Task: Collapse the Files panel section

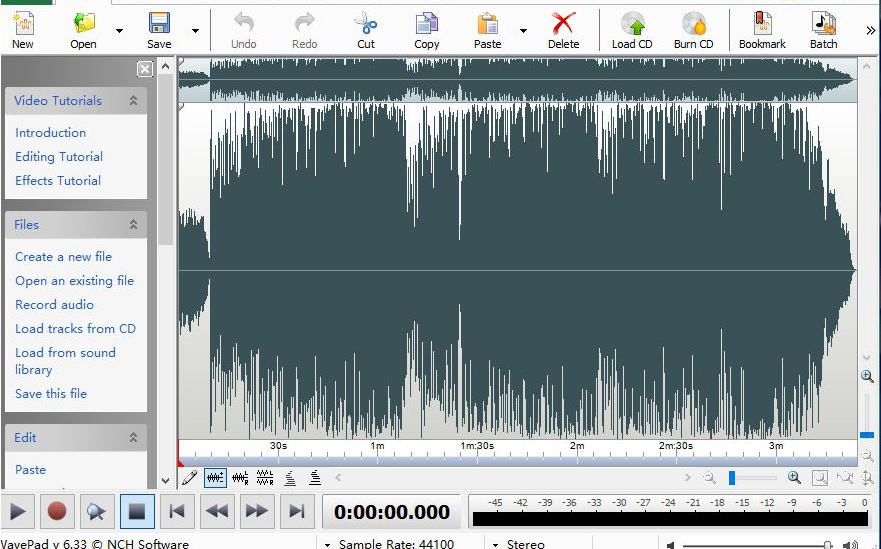Action: click(133, 225)
